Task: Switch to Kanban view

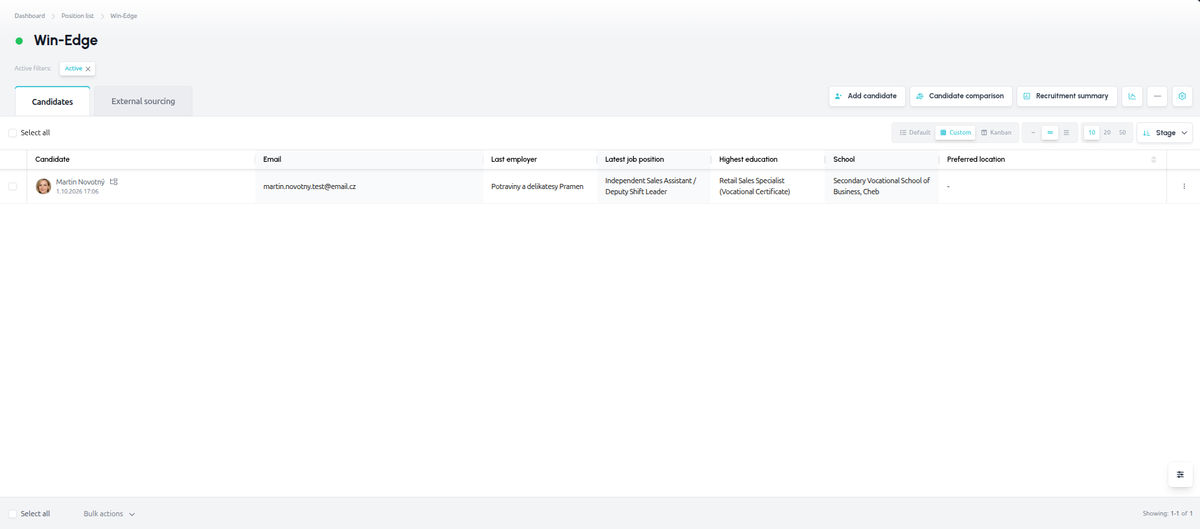Action: tap(996, 132)
